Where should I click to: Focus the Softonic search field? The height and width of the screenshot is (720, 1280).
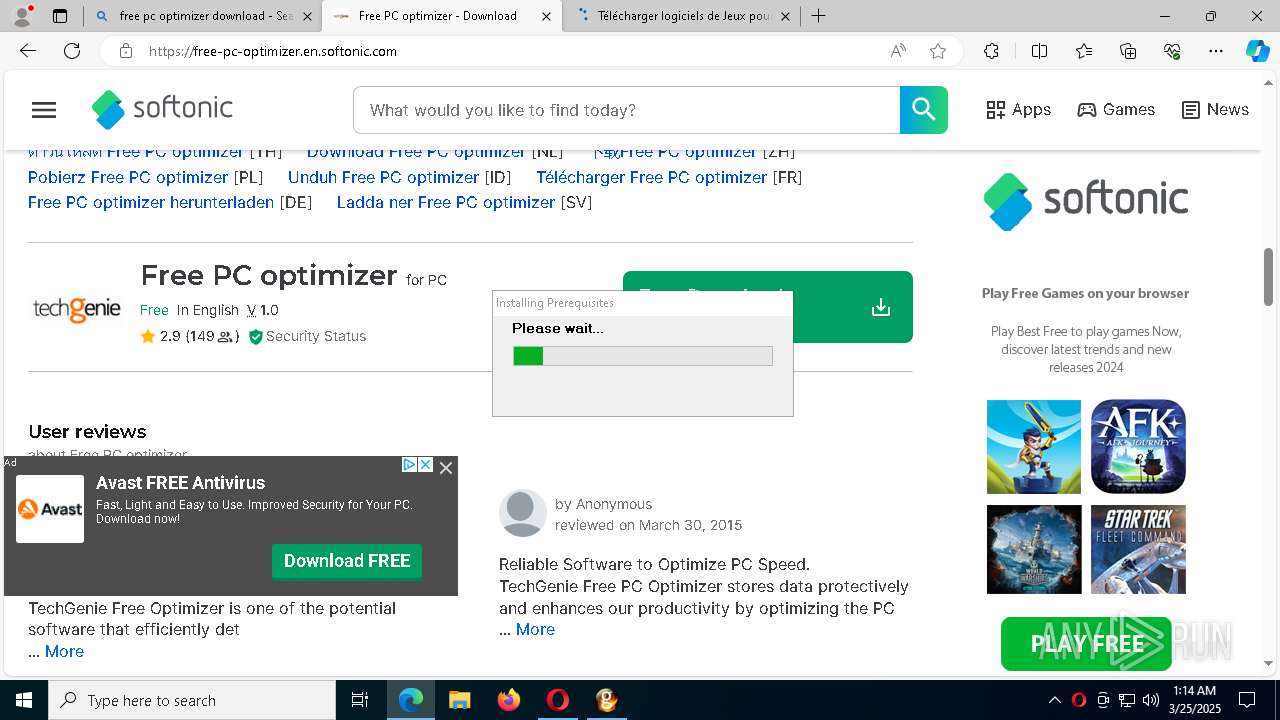tap(627, 110)
